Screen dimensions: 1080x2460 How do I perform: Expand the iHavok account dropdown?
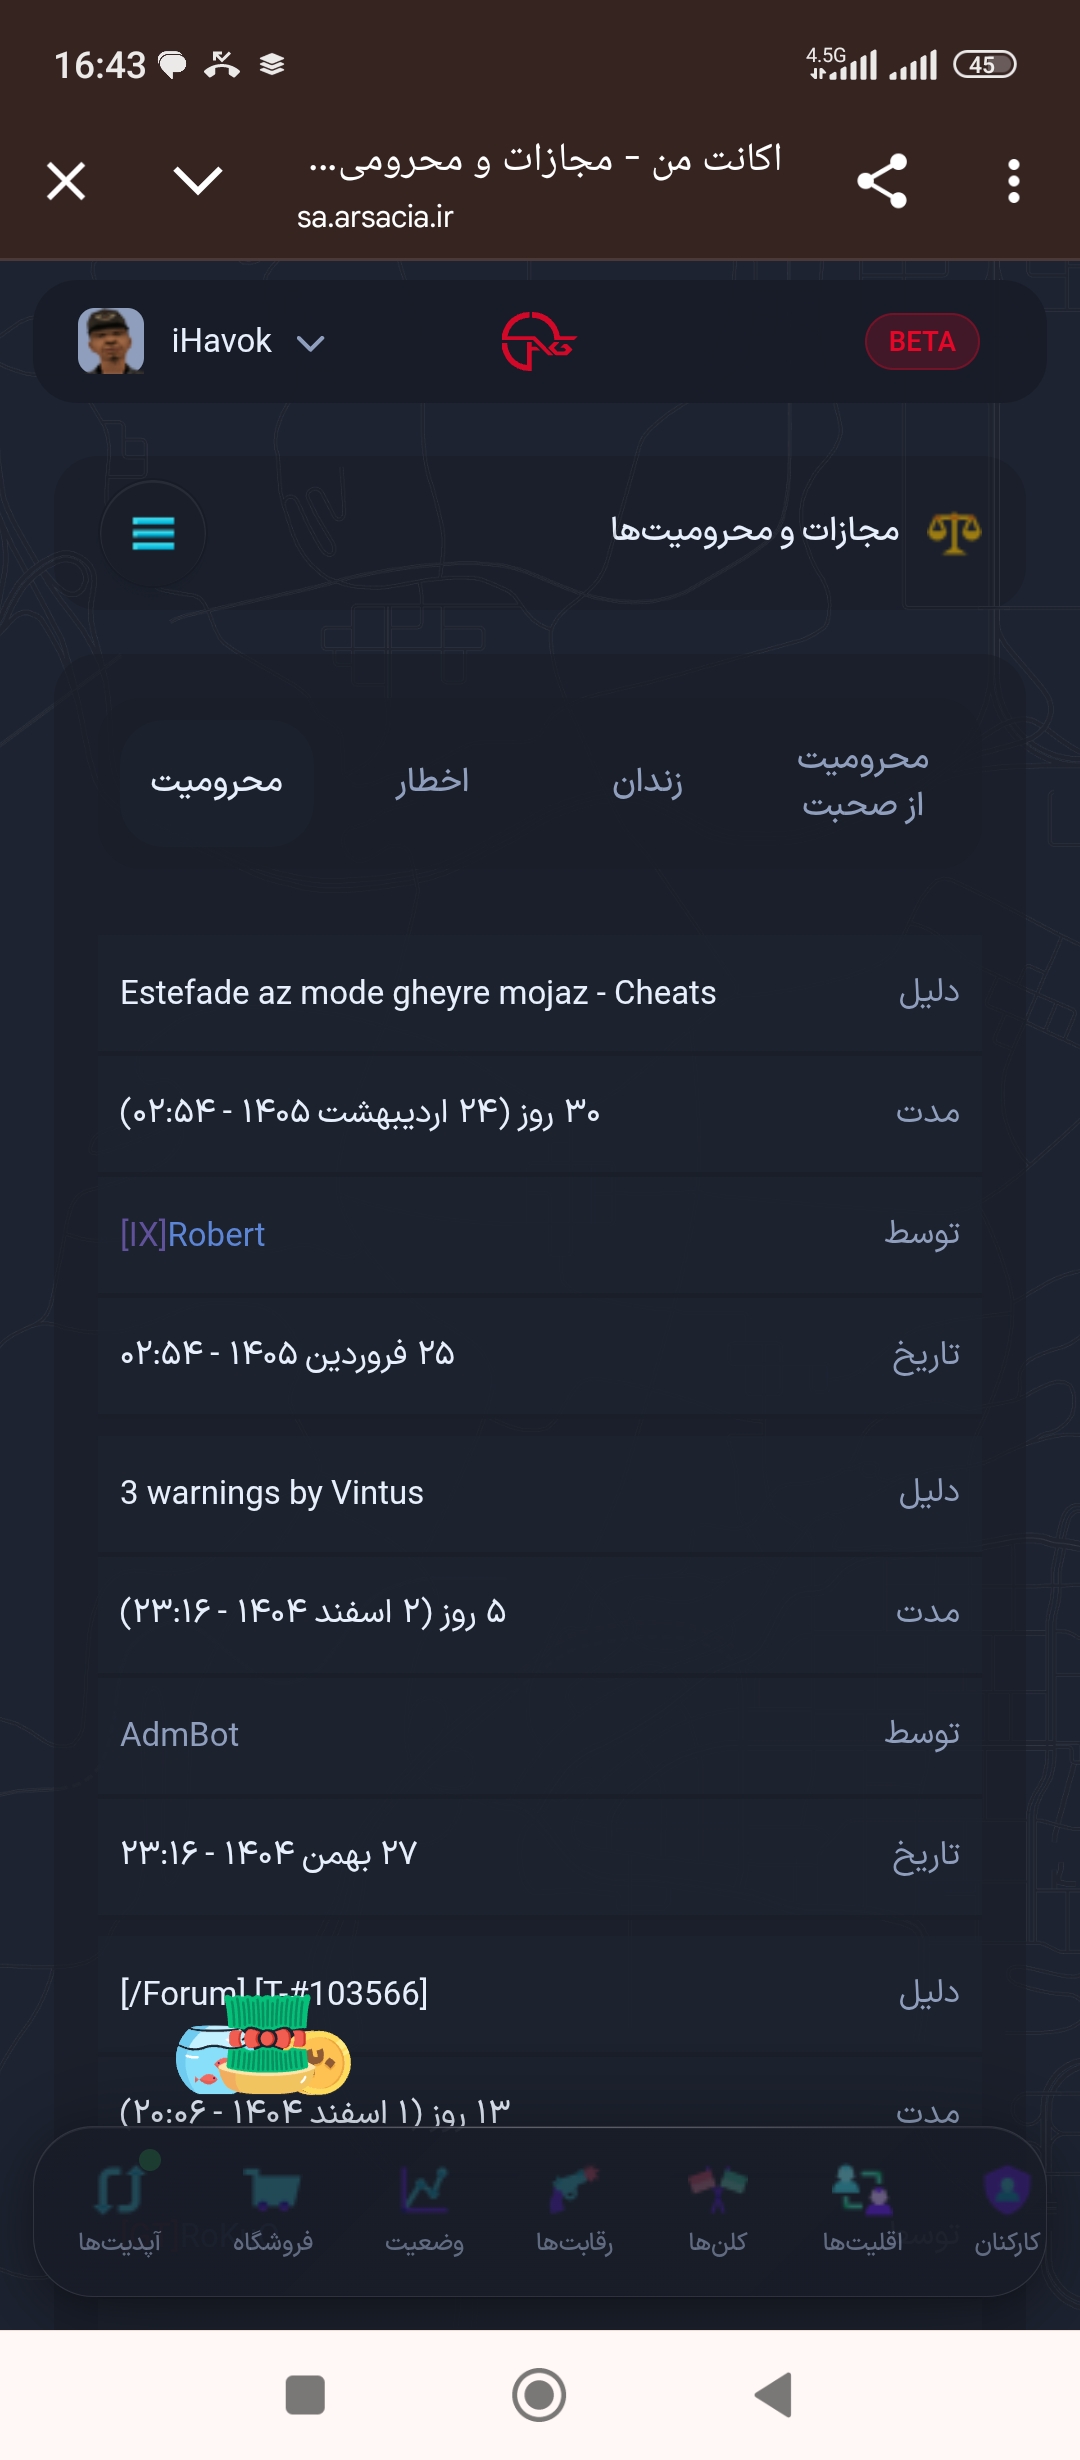310,343
